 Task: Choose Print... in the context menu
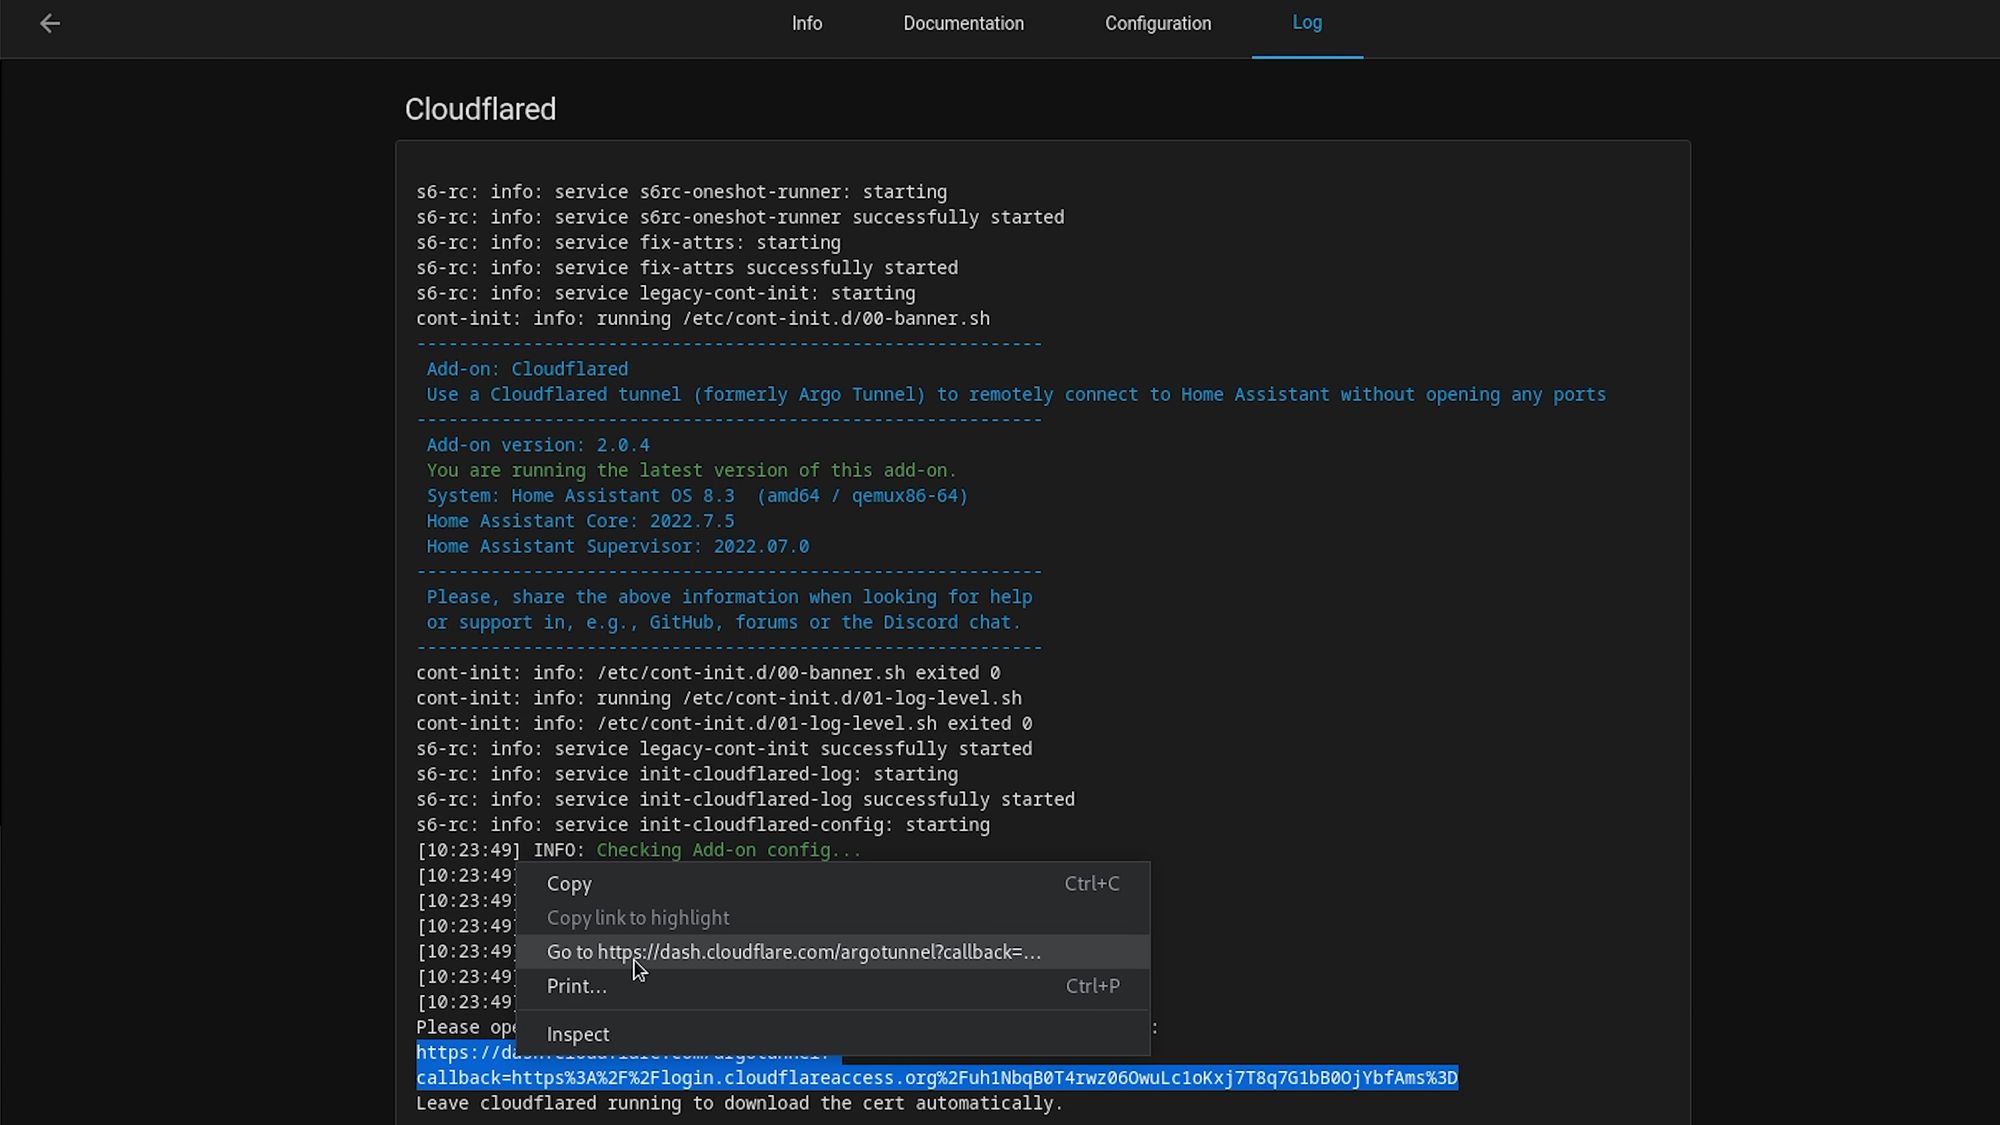(x=833, y=986)
